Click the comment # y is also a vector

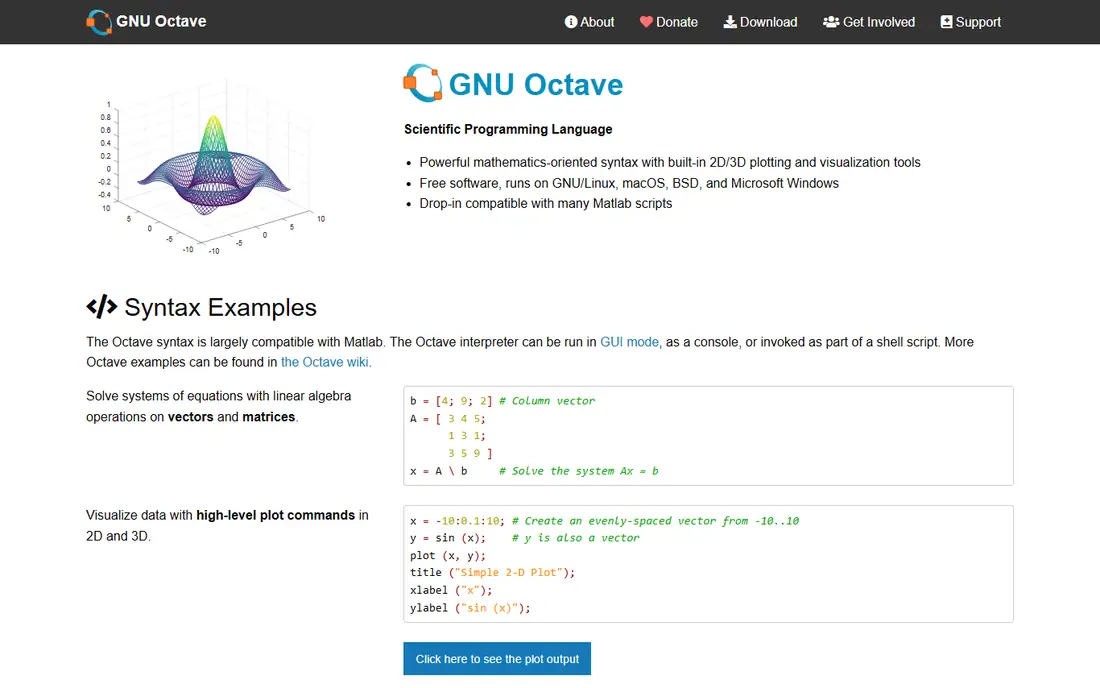tap(576, 538)
